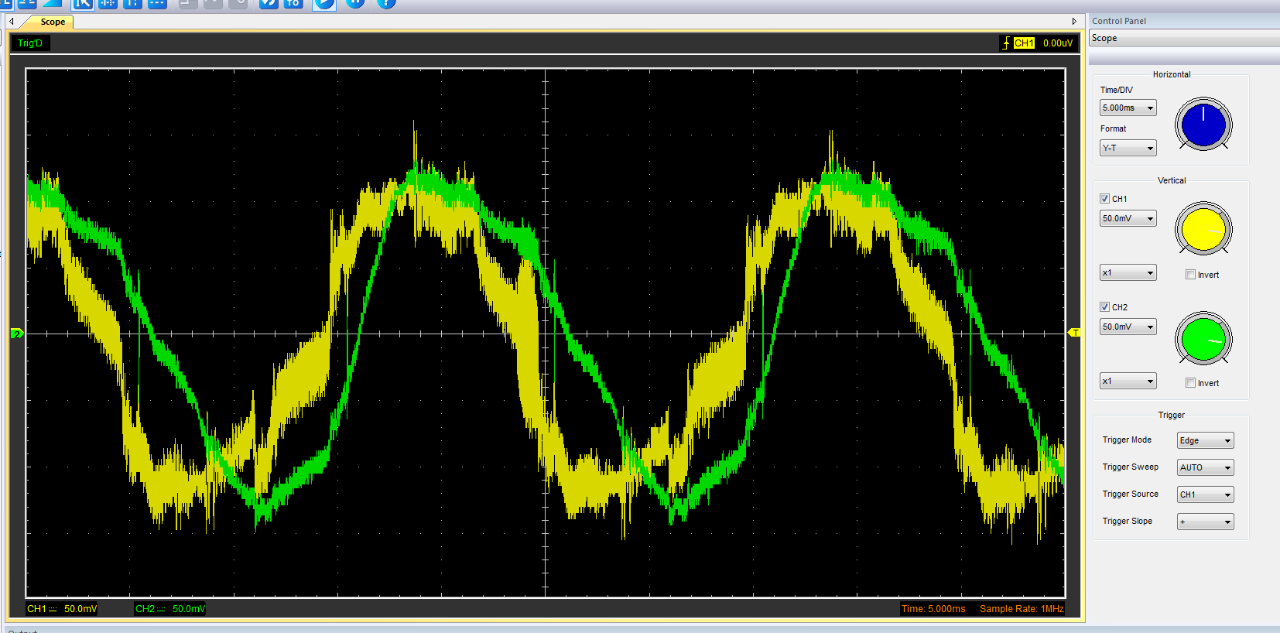The height and width of the screenshot is (633, 1280).
Task: Click the blue horizontal Time/DIV knob
Action: point(1204,126)
